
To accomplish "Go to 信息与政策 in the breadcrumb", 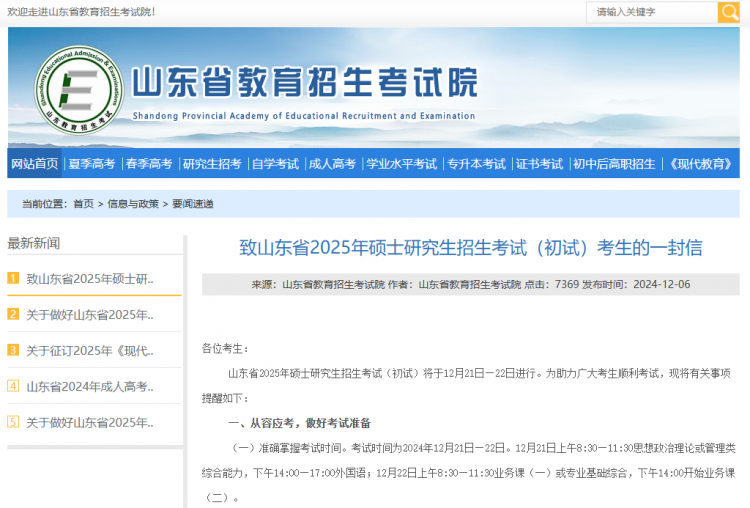I will [x=133, y=204].
